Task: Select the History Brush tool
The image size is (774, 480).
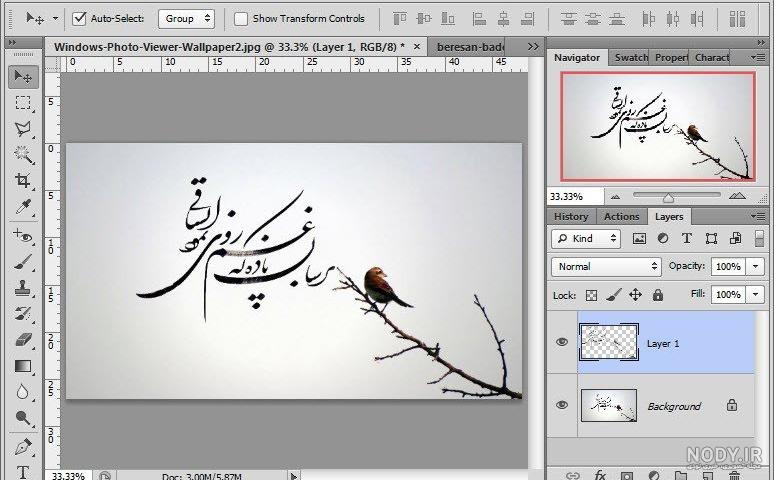Action: tap(23, 314)
